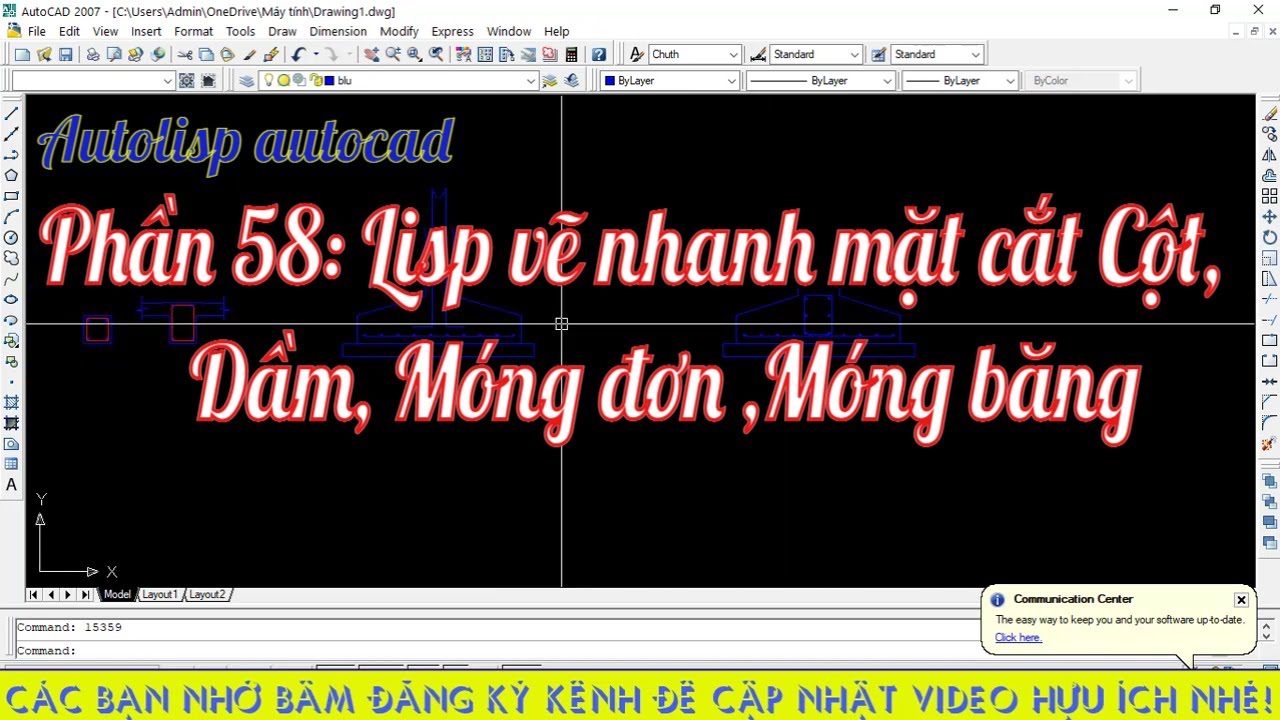Select the Spline draw tool
Screen dimensions: 1280x720
[x=12, y=279]
